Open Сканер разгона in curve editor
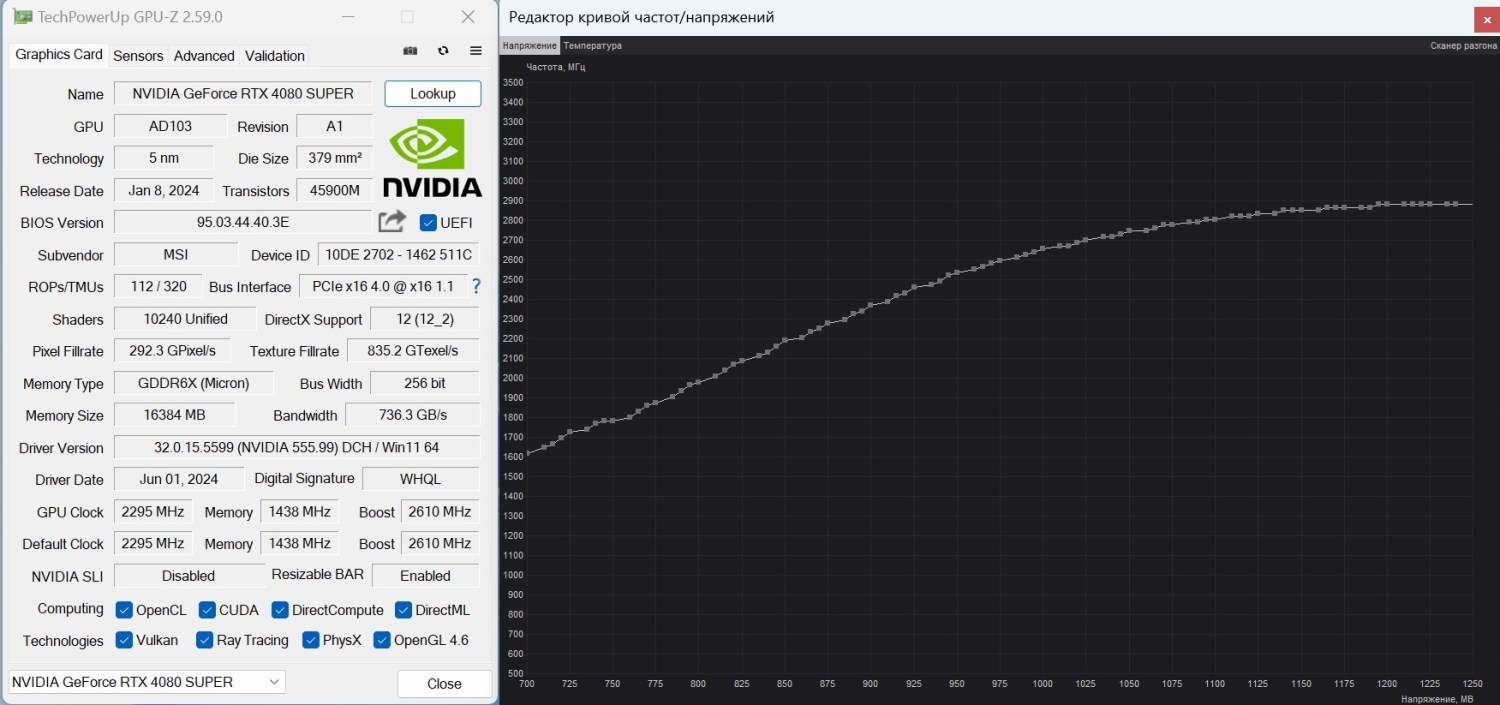This screenshot has width=1500, height=705. point(1463,45)
